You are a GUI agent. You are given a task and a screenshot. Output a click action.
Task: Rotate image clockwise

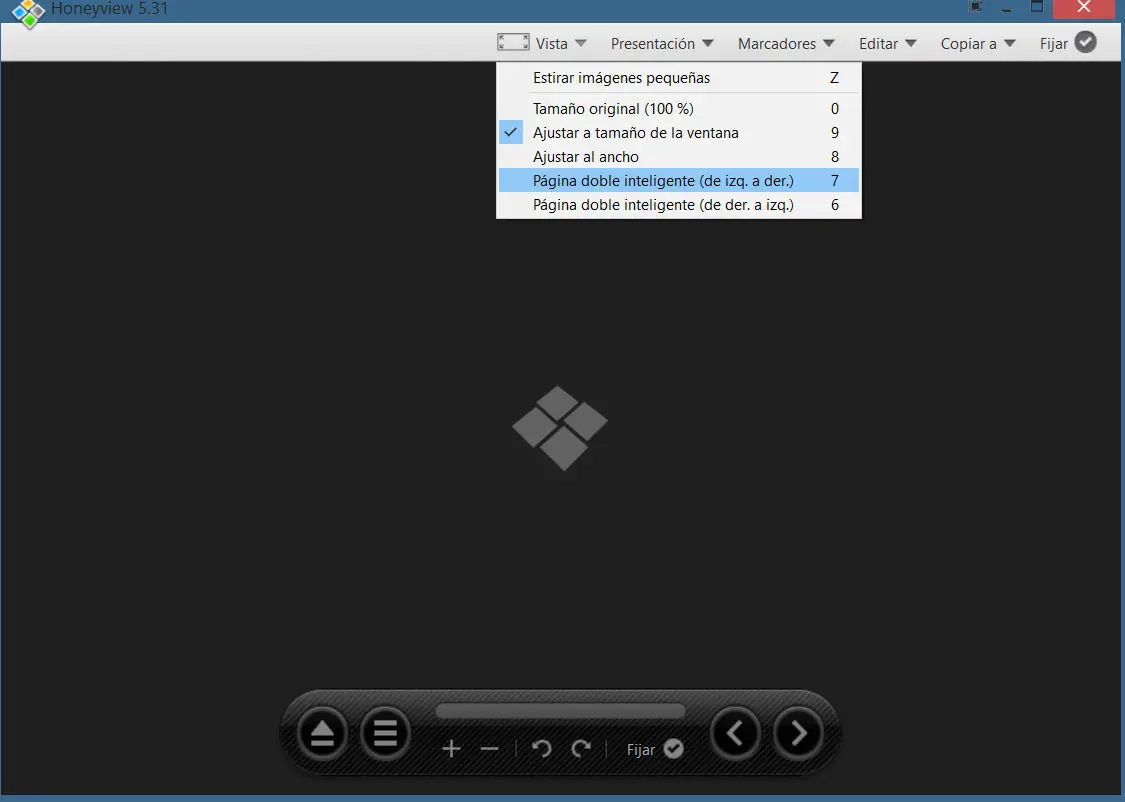581,749
